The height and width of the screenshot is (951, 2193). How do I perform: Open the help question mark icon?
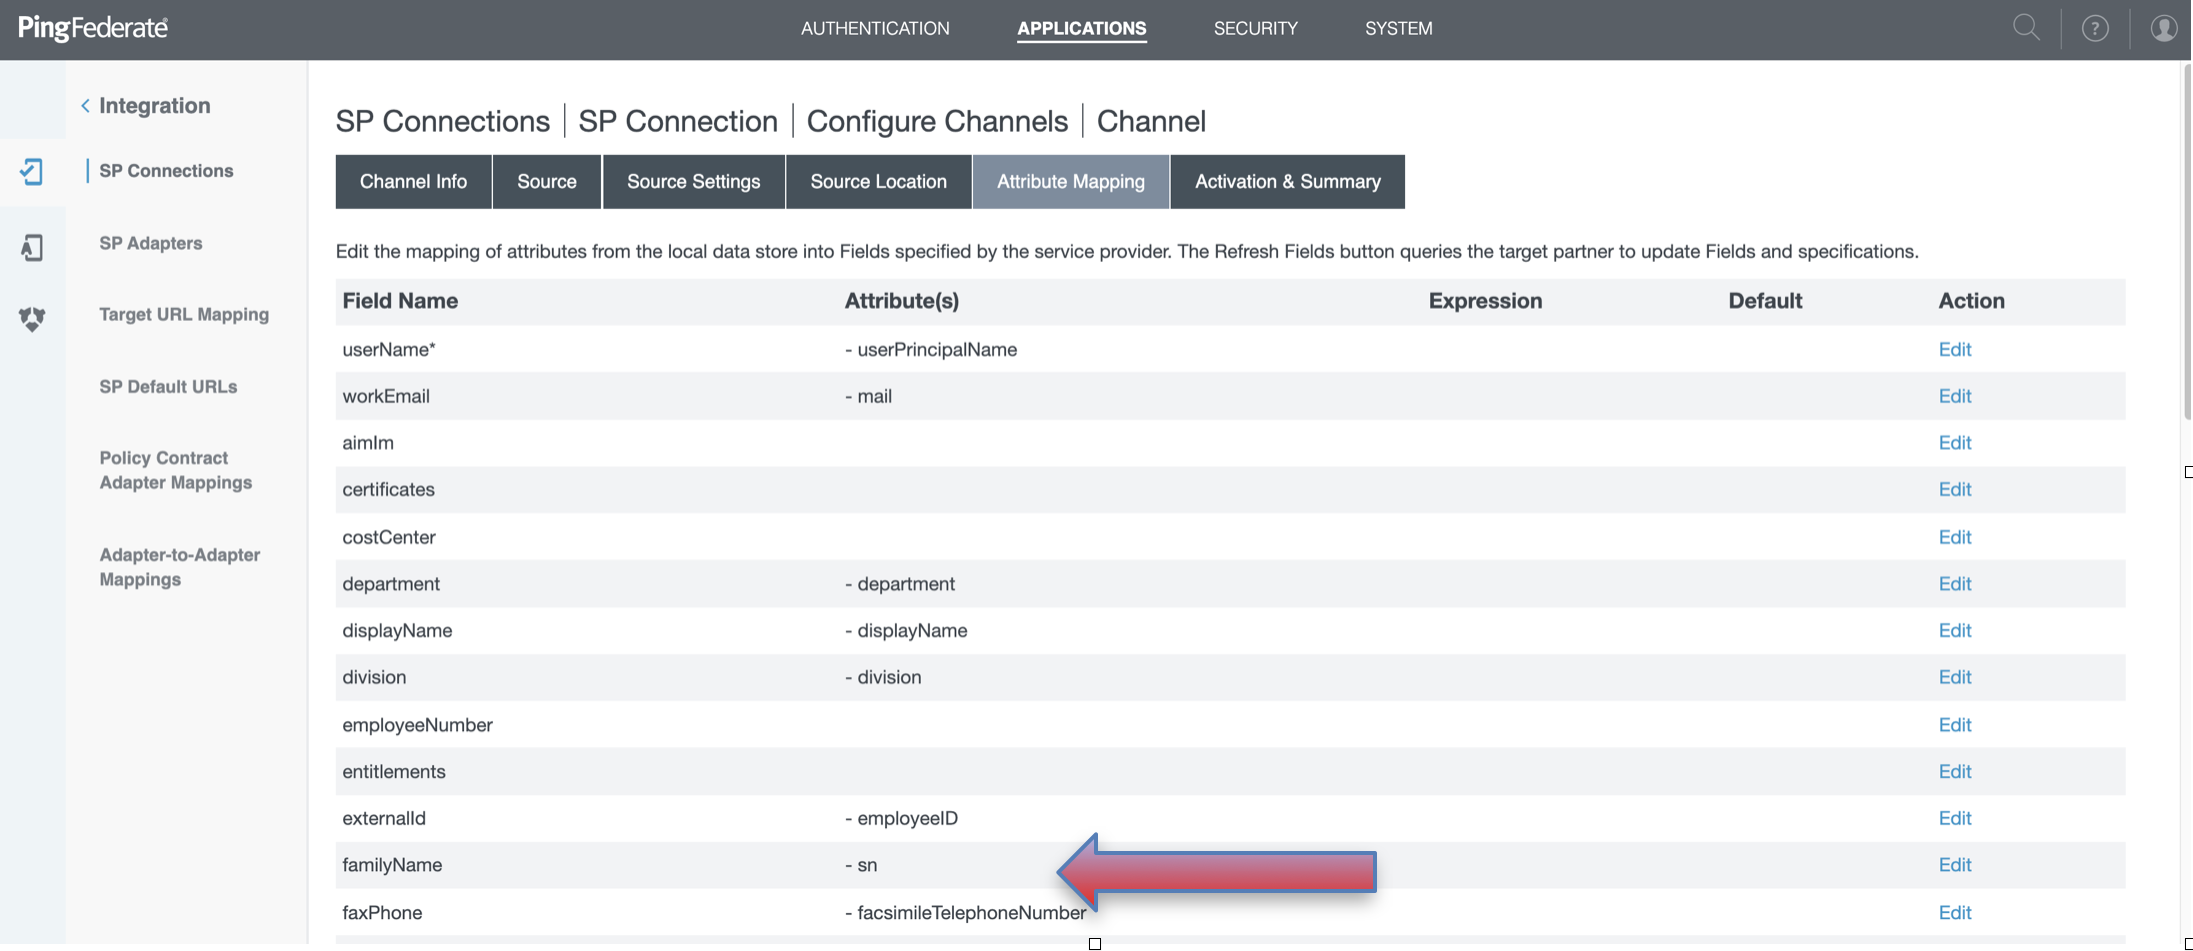pos(2095,28)
